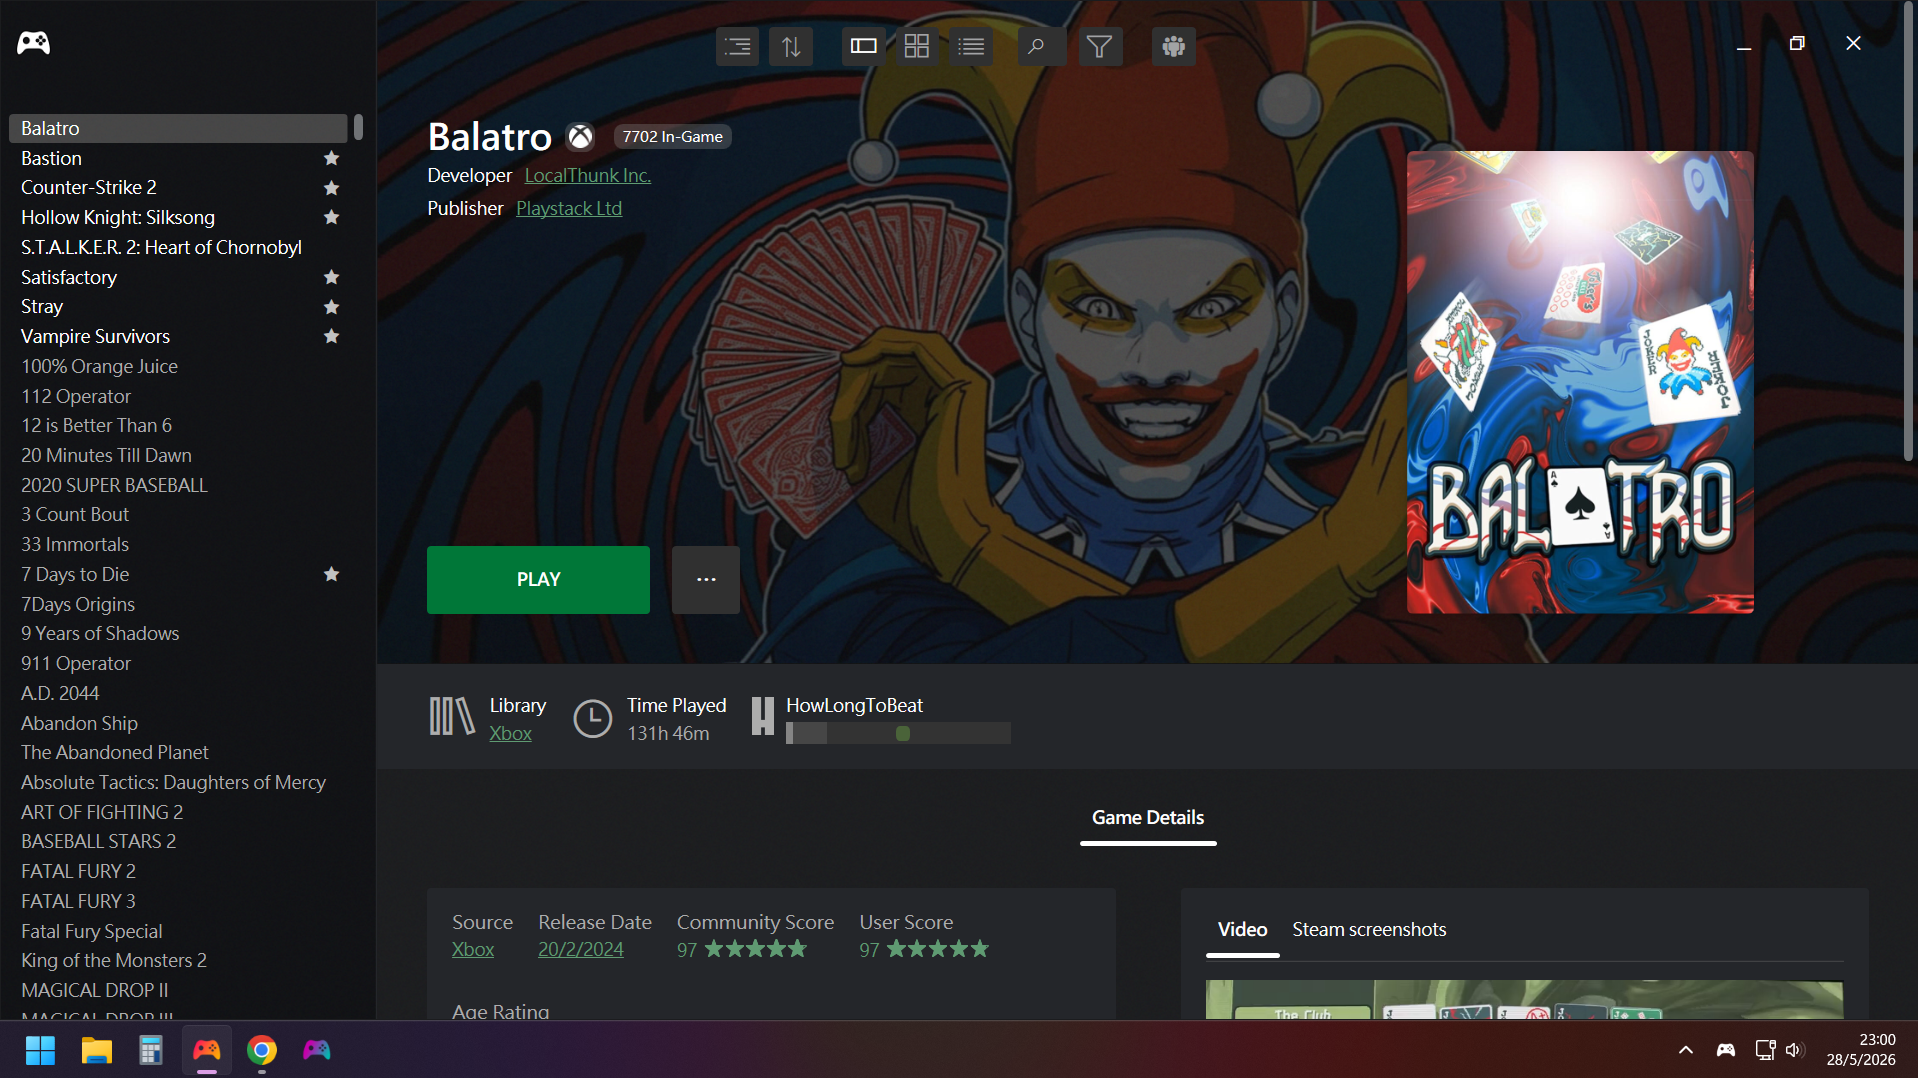The image size is (1918, 1078).
Task: Select 100% Orange Juice in the list
Action: pos(178,366)
